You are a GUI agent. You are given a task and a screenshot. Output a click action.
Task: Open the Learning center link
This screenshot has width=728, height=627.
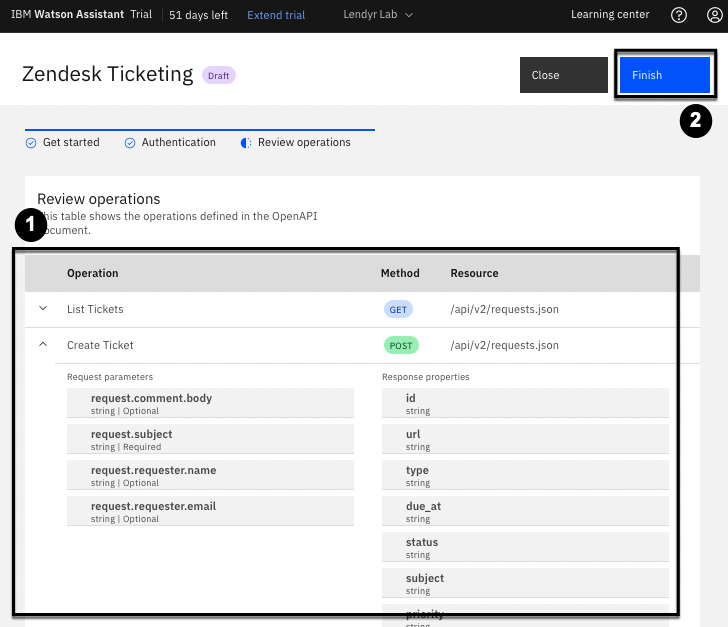[610, 14]
